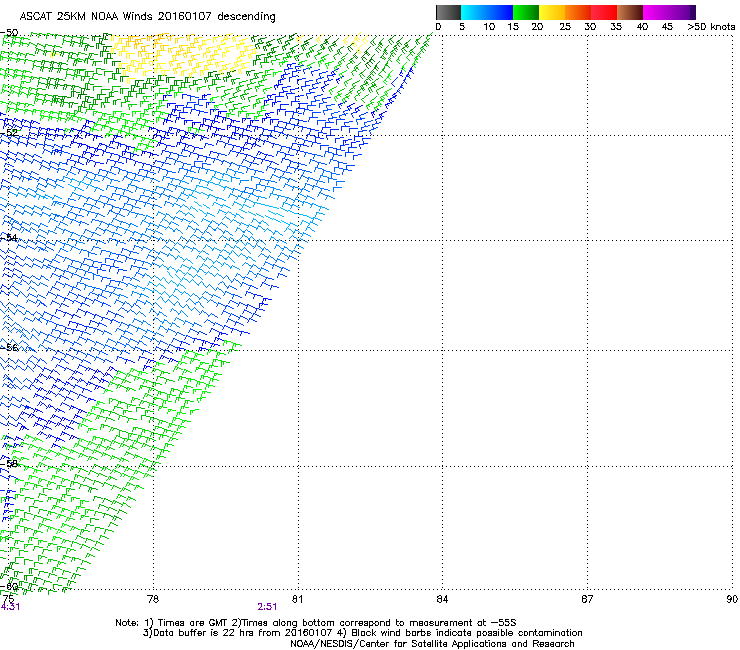
Task: Click the '40' label under the color scale
Action: tap(642, 27)
